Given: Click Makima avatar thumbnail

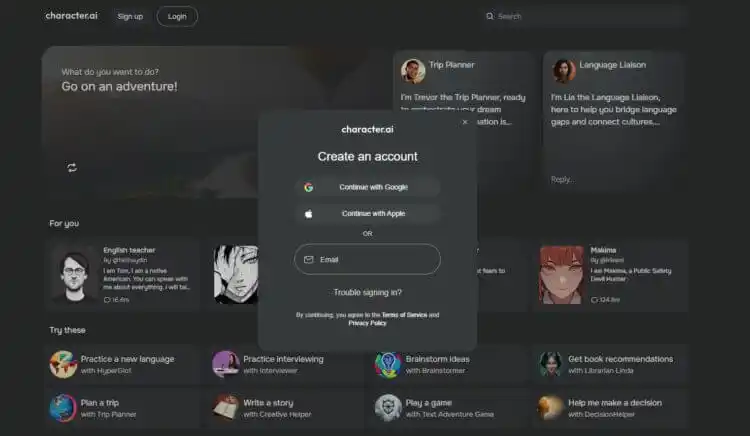Looking at the screenshot, I should pos(562,275).
